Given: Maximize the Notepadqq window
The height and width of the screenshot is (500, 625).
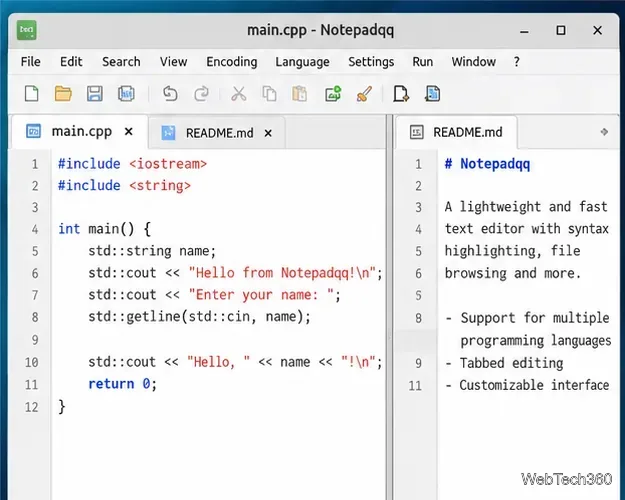Looking at the screenshot, I should 561,30.
